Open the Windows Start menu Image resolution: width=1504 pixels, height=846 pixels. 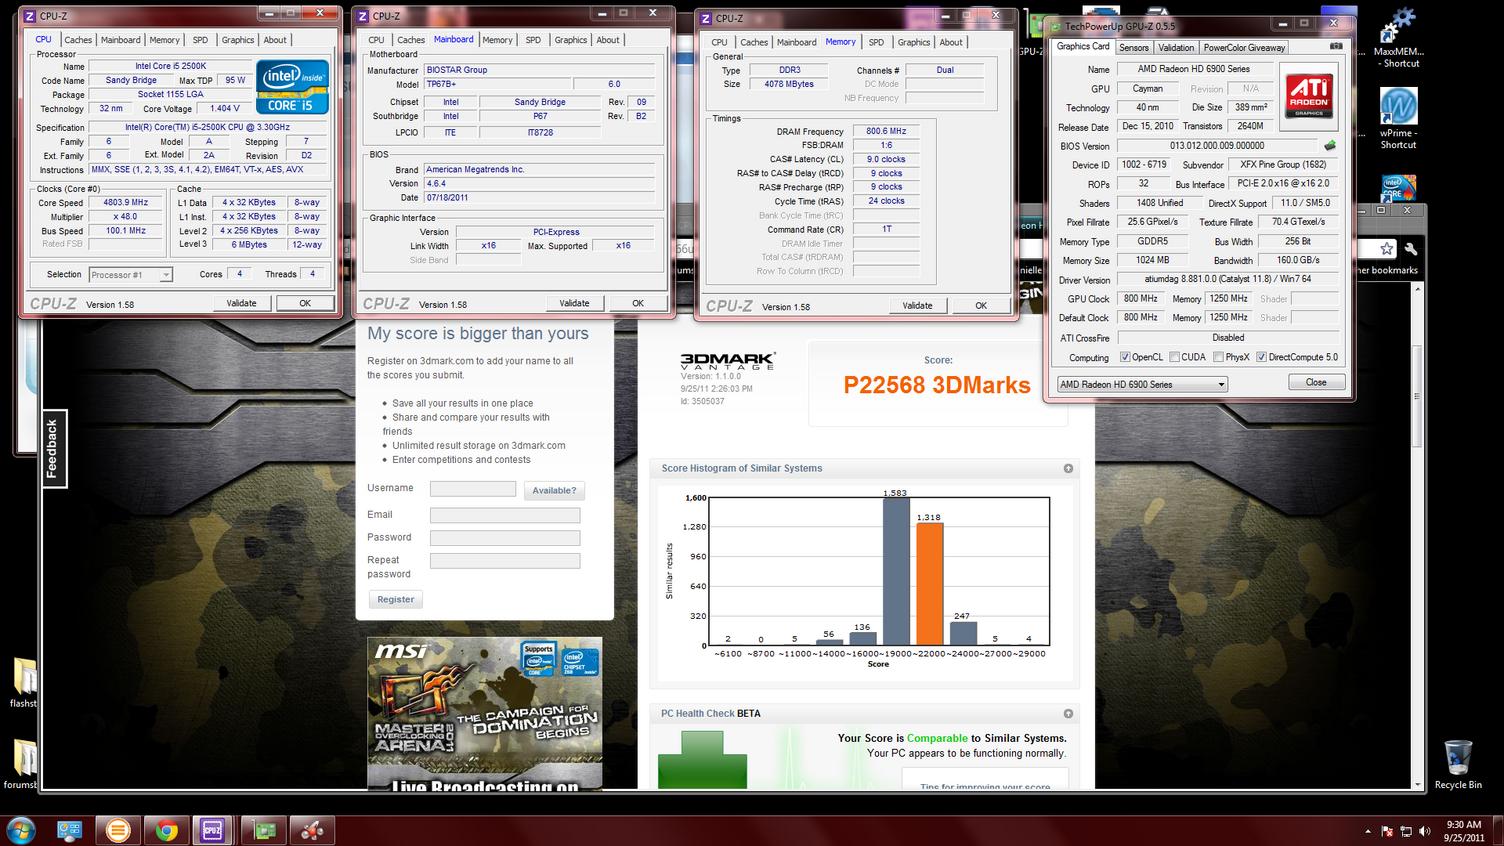point(21,830)
